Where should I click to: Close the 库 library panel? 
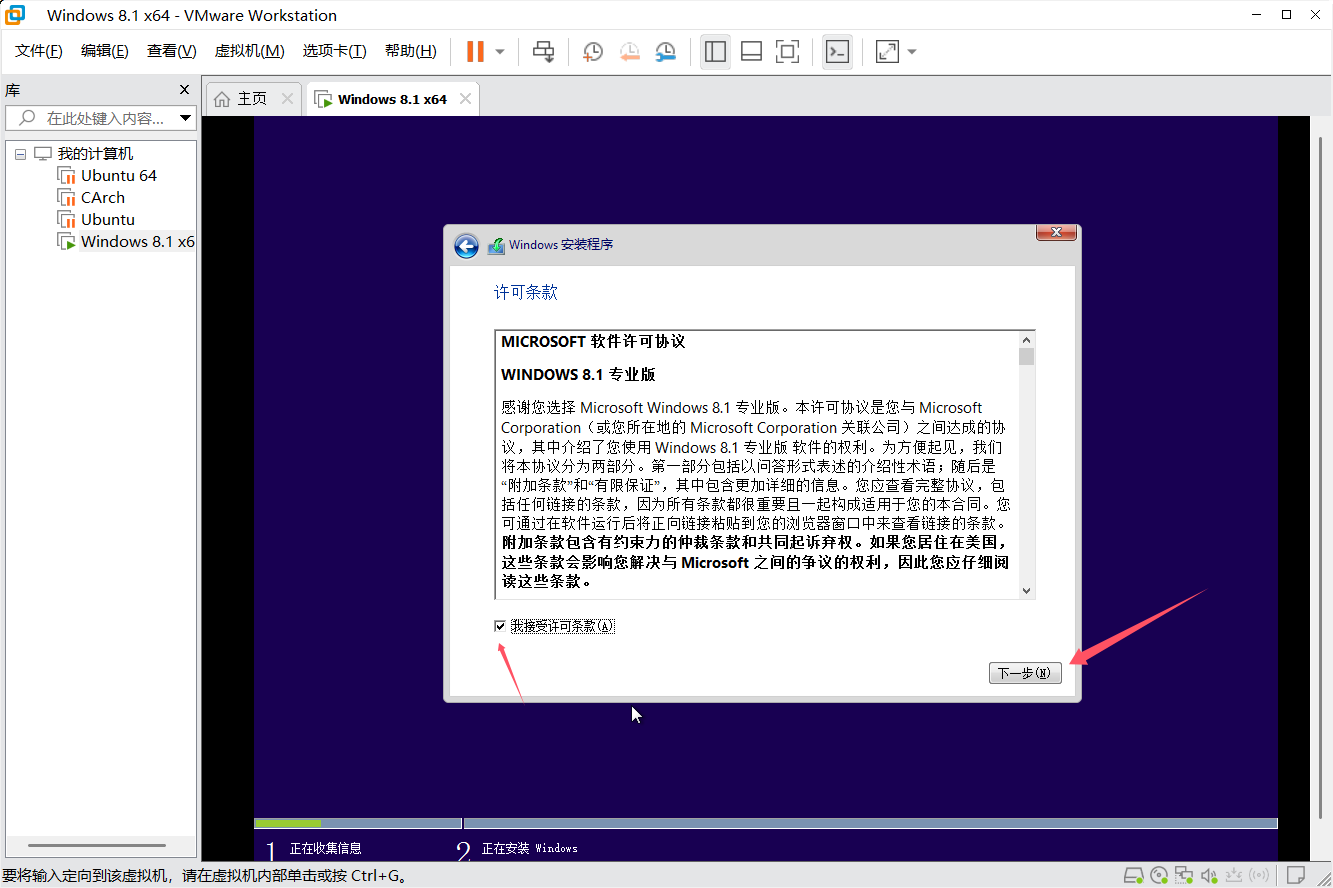[x=184, y=89]
